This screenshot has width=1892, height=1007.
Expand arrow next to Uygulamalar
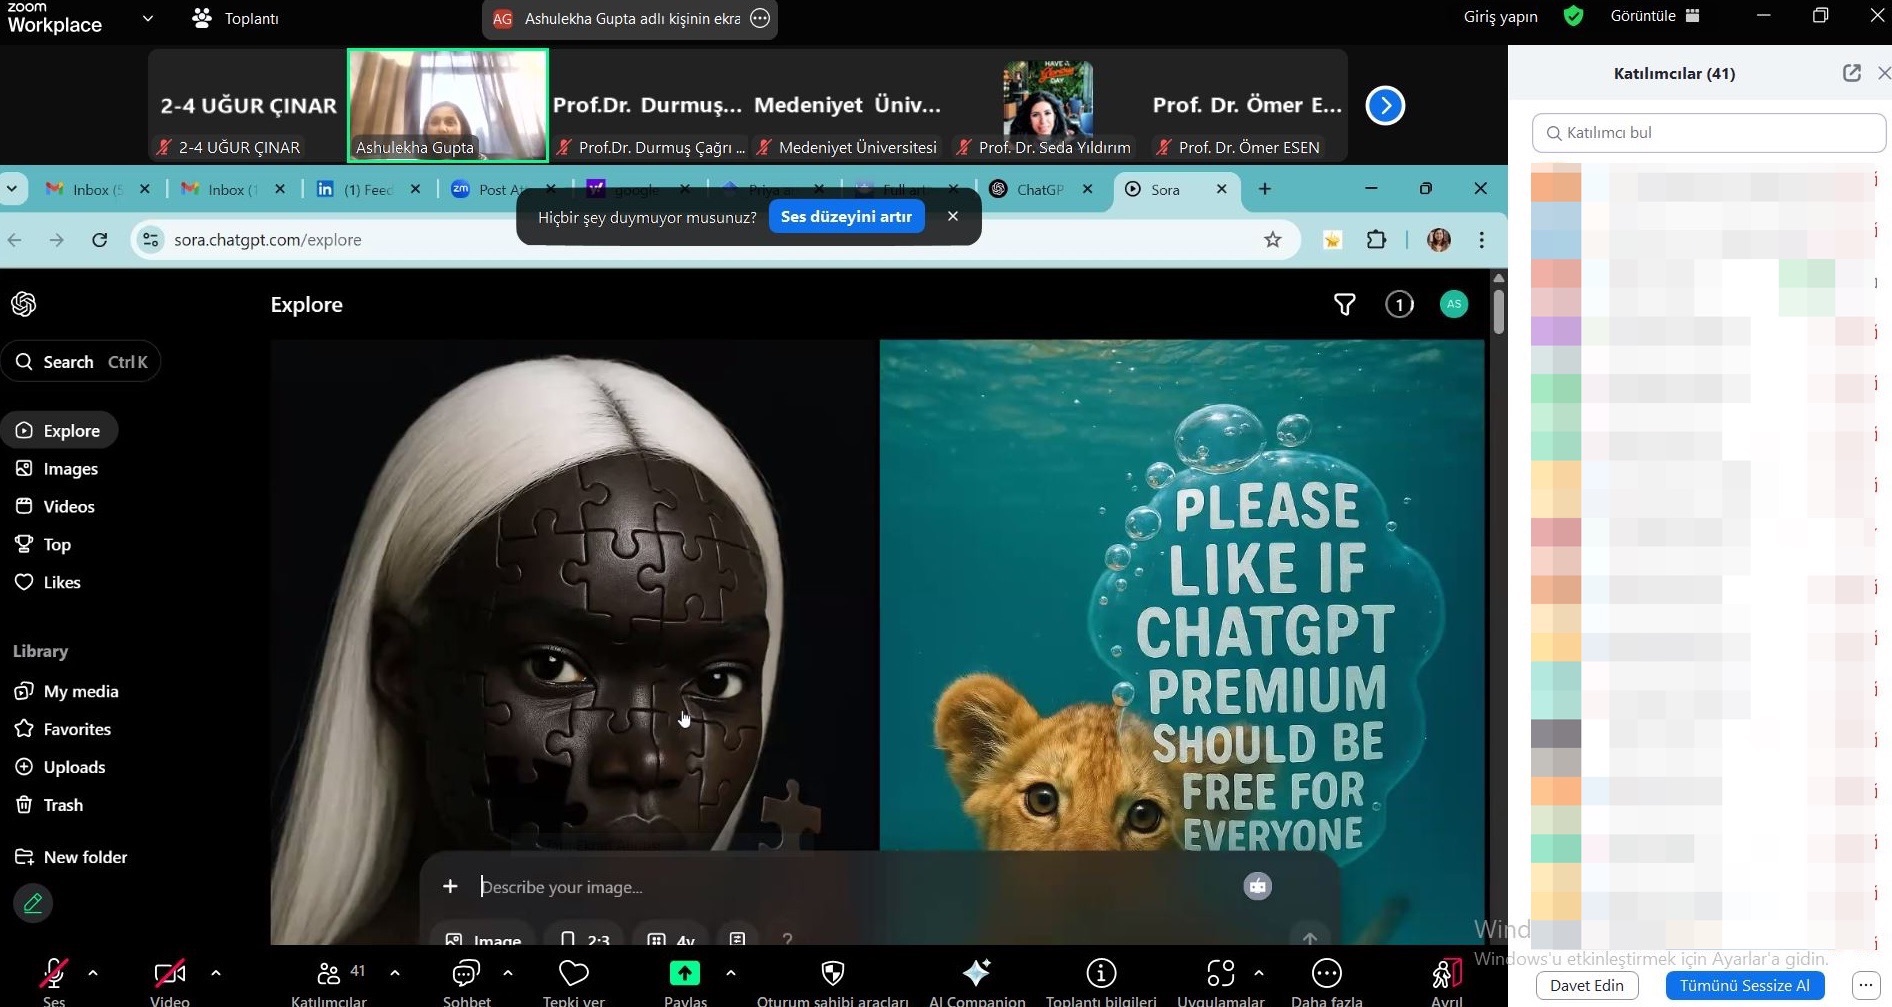click(x=1258, y=972)
